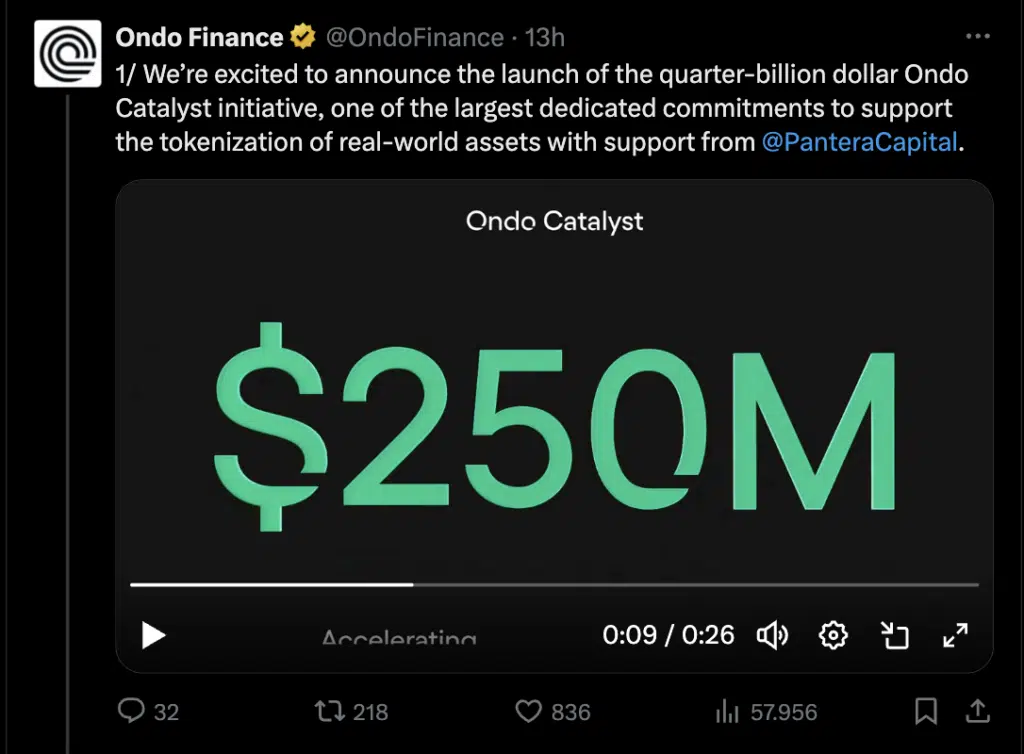Enable picture-in-picture mode for video
The image size is (1024, 754).
click(x=894, y=635)
